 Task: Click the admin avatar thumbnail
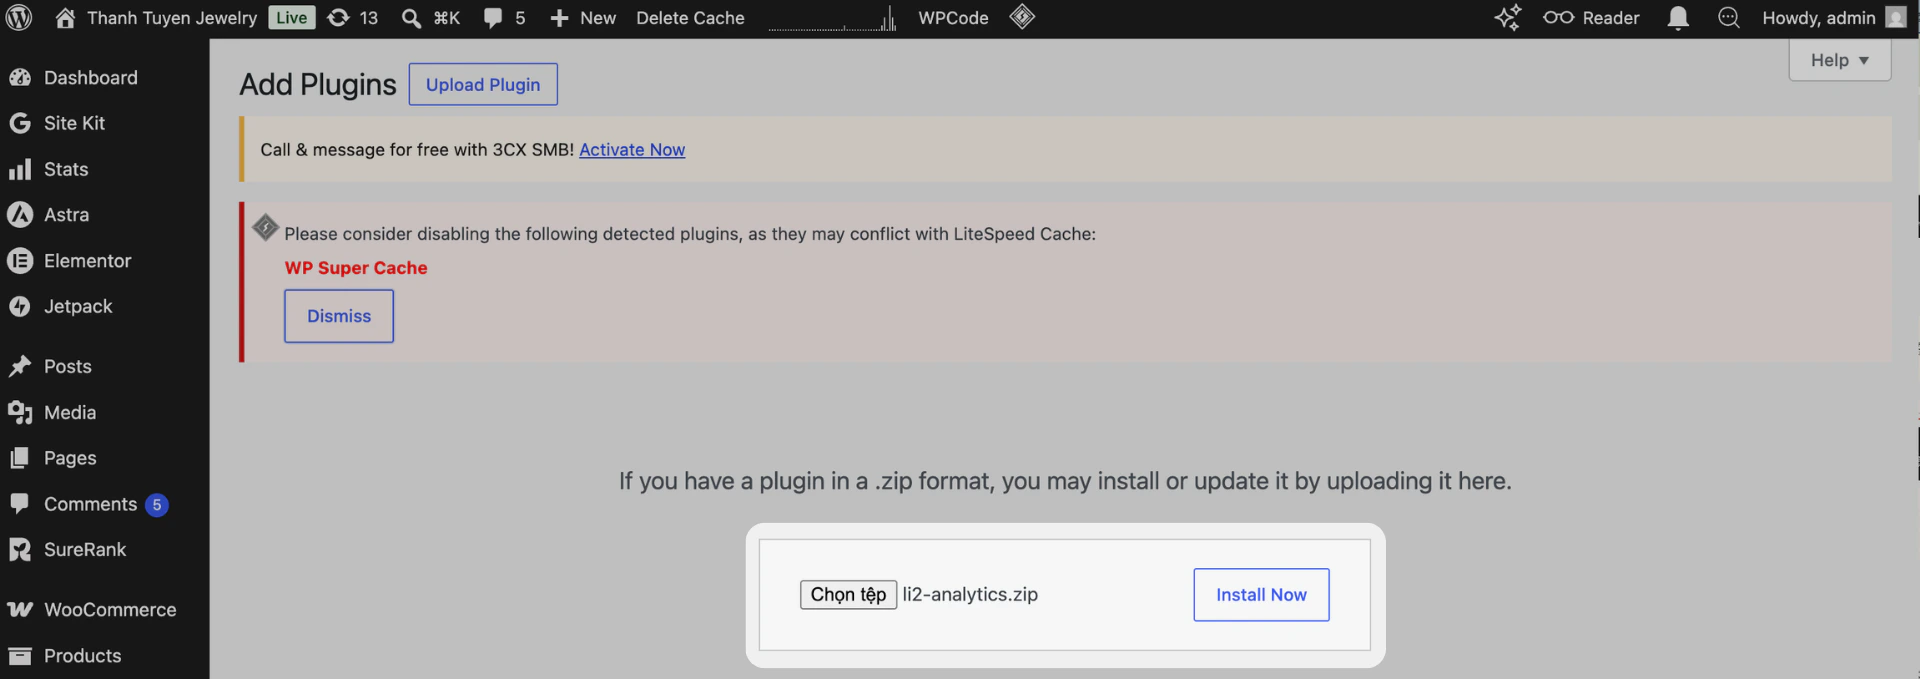click(x=1895, y=18)
